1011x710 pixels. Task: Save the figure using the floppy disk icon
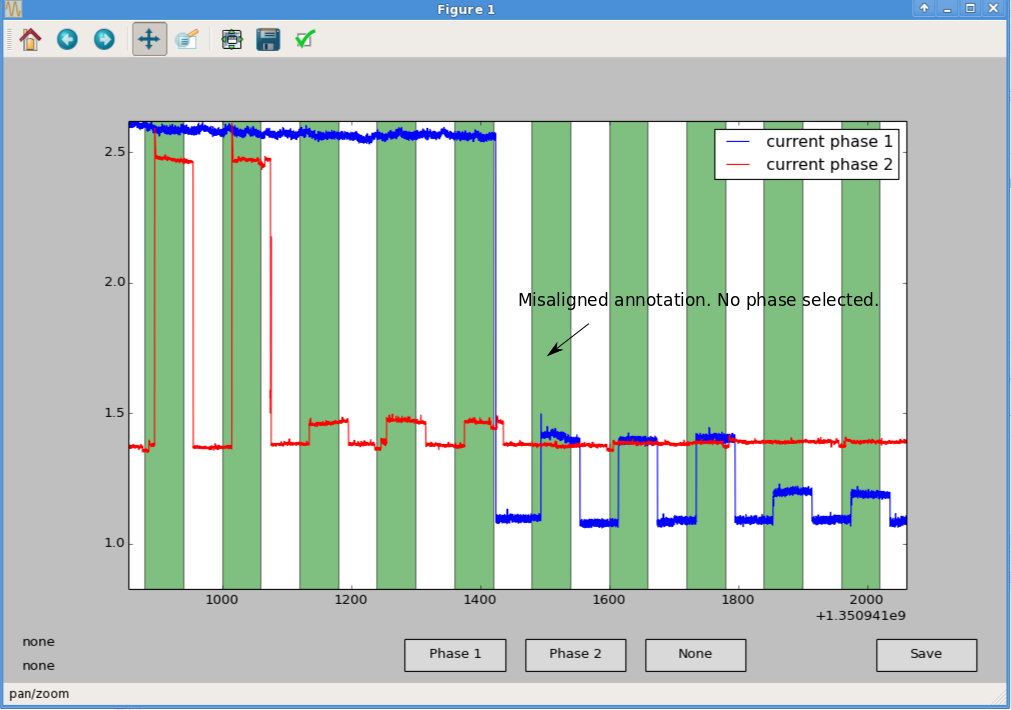click(267, 39)
